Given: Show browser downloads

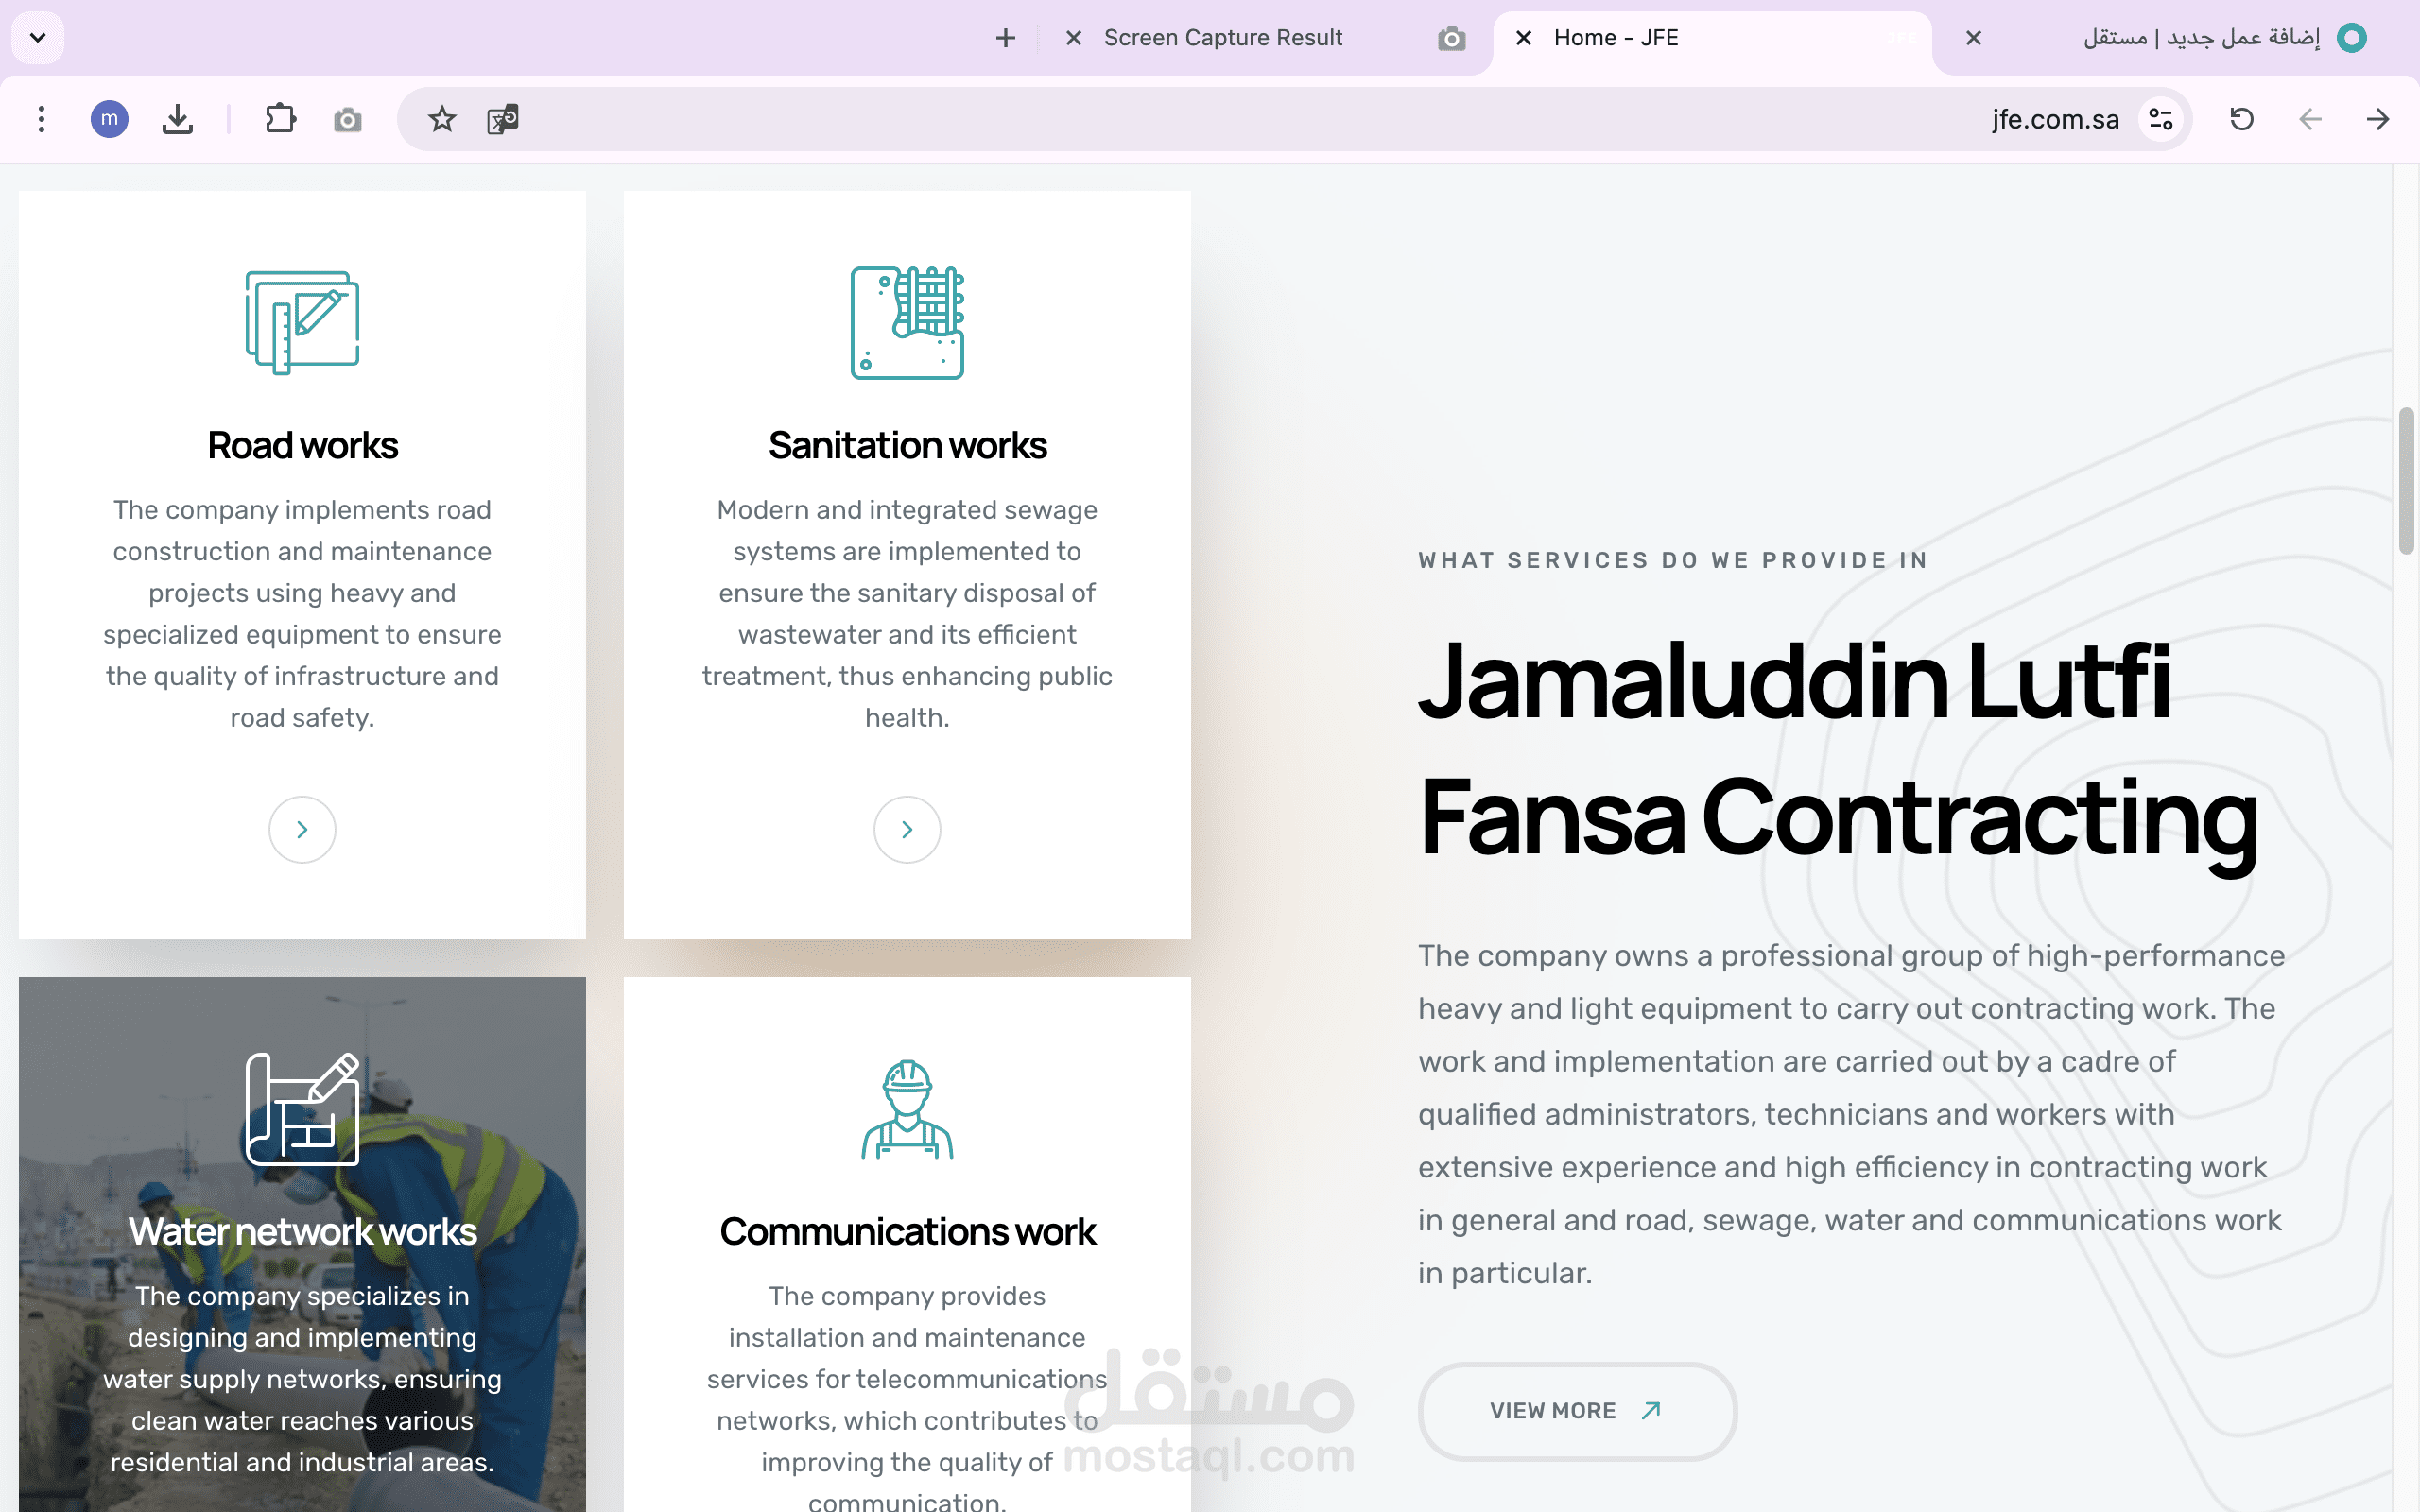Looking at the screenshot, I should coord(178,119).
